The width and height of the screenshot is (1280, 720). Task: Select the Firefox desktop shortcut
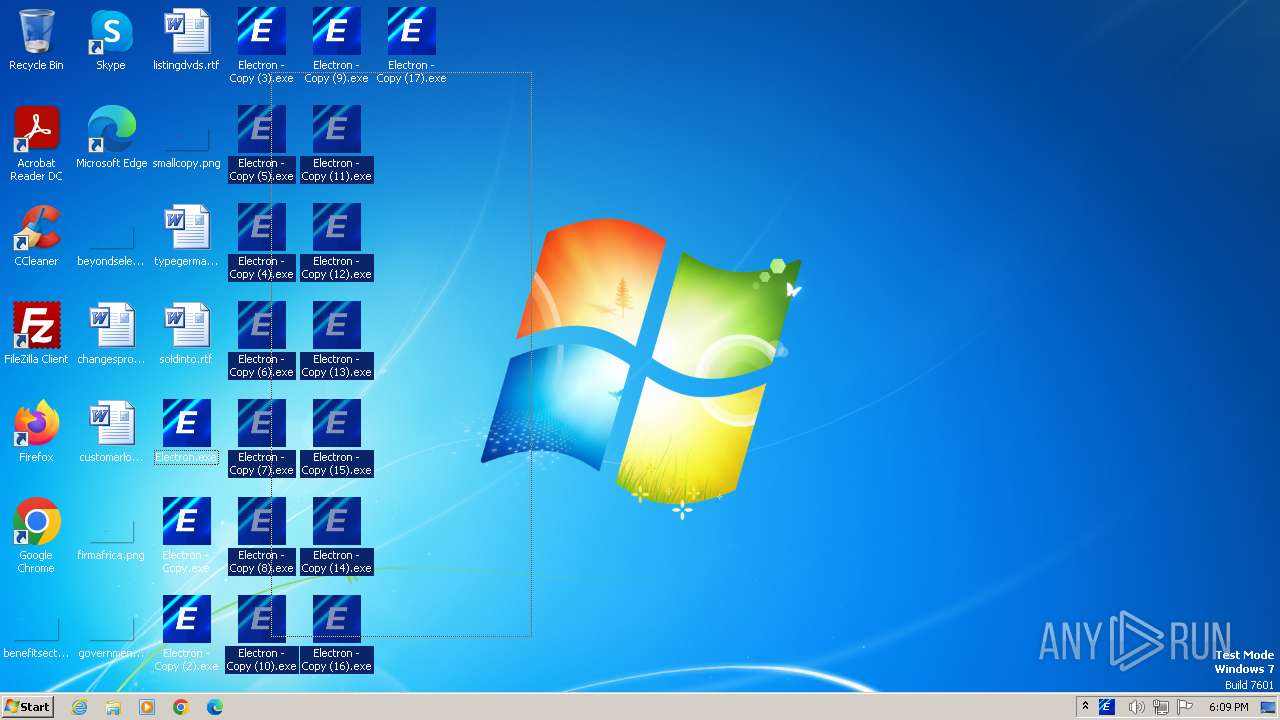(x=36, y=432)
